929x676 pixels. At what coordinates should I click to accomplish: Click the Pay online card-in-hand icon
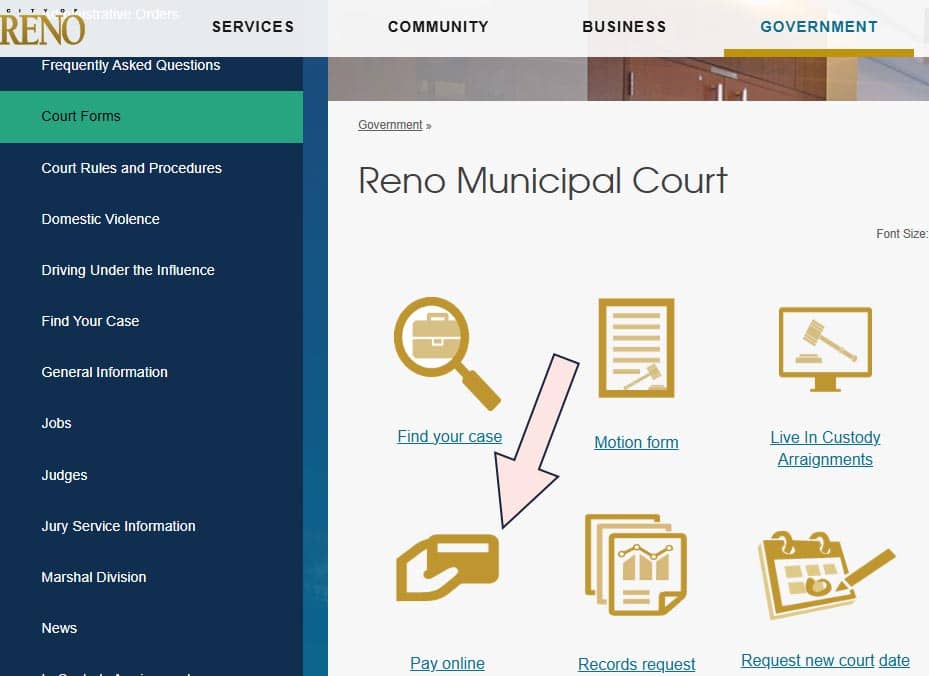[447, 568]
